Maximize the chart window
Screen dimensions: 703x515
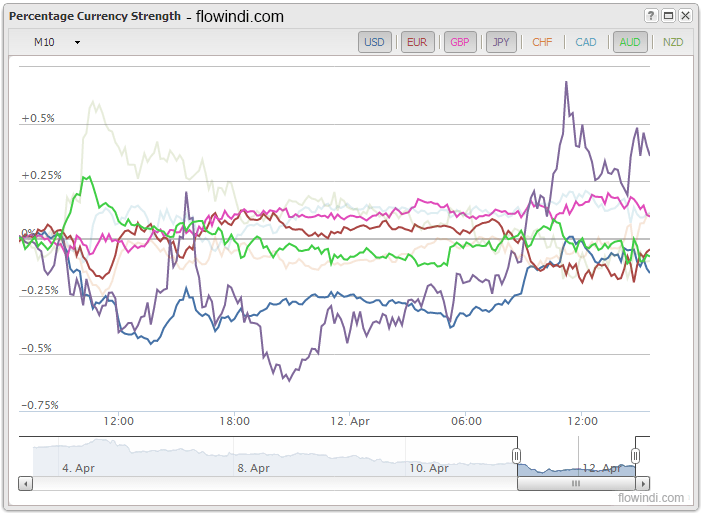tap(668, 16)
